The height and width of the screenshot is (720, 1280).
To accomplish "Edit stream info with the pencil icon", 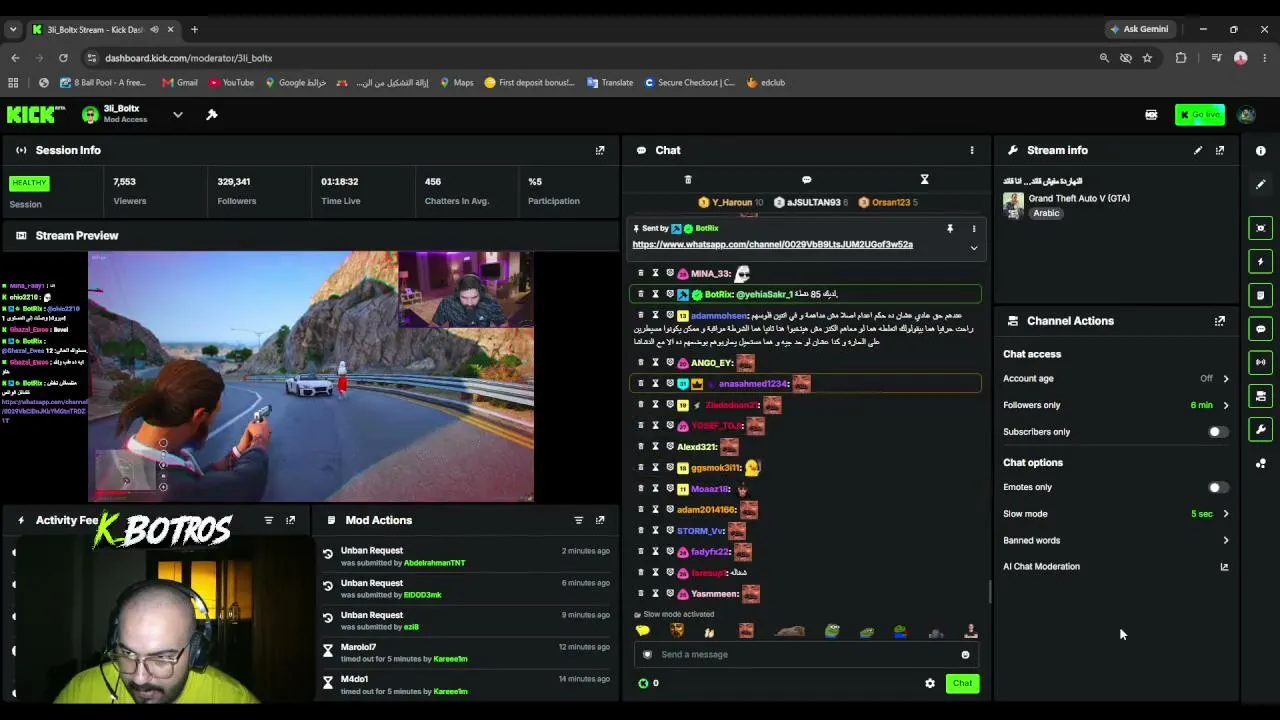I will click(x=1198, y=150).
